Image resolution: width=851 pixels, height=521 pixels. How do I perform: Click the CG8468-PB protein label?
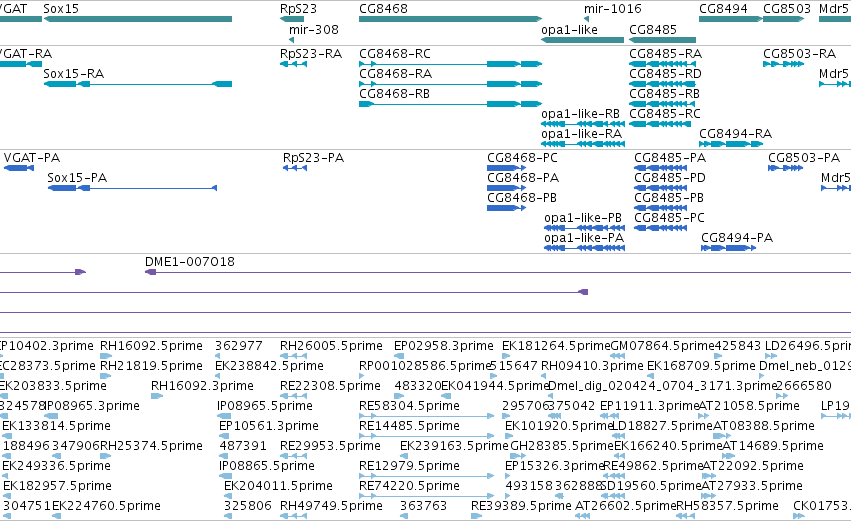pos(522,198)
